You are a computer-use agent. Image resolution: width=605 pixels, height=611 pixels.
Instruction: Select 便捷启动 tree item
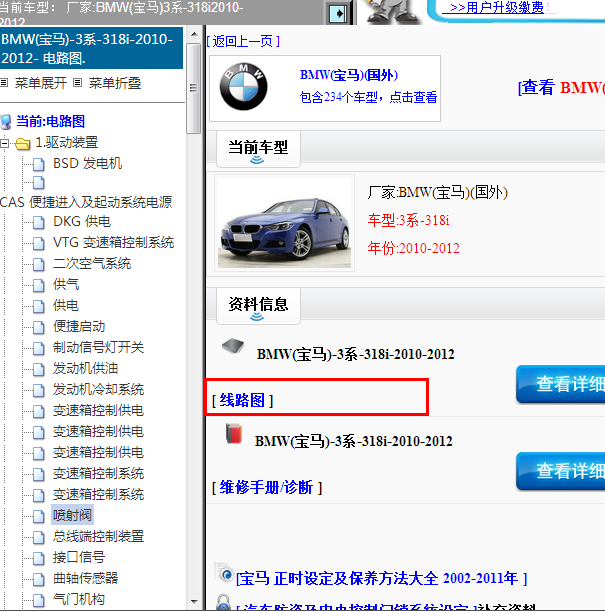(79, 326)
